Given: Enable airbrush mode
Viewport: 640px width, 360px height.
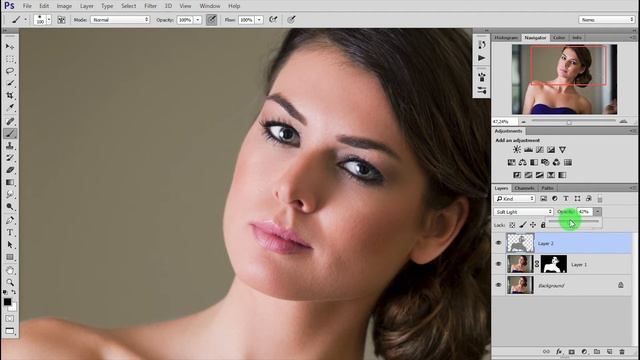Looking at the screenshot, I should point(273,20).
